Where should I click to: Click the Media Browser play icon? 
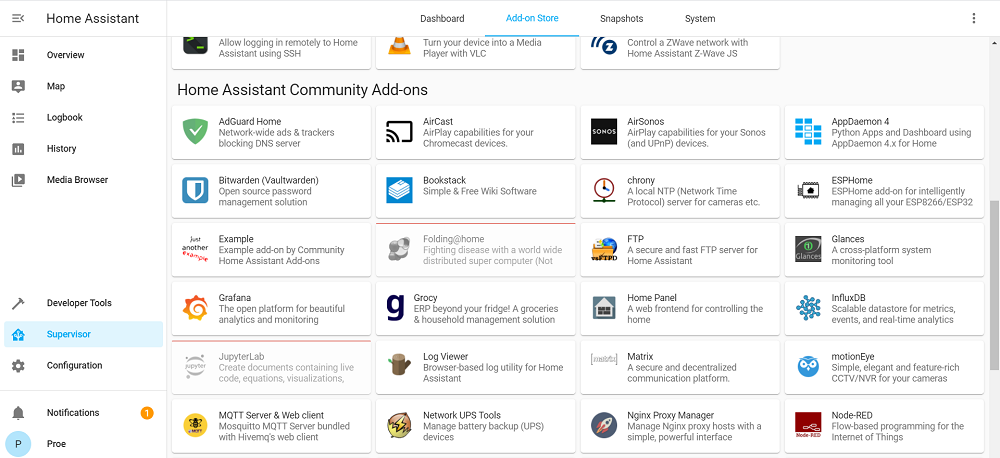(18, 180)
